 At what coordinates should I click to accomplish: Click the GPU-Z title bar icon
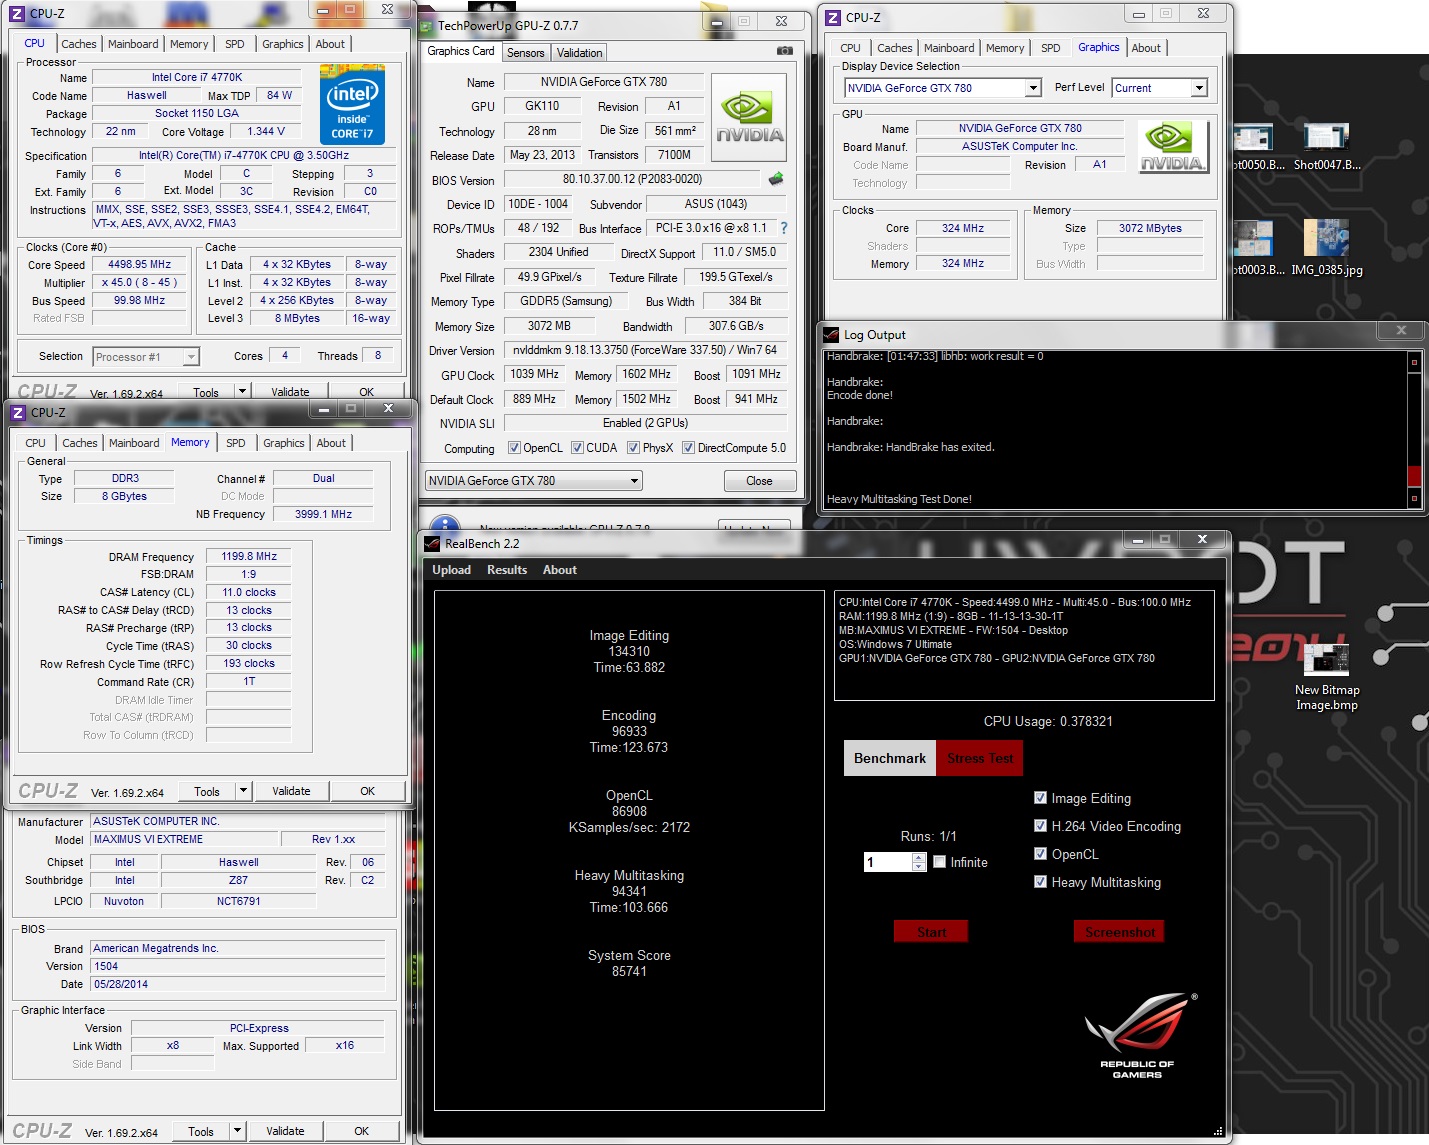click(428, 25)
